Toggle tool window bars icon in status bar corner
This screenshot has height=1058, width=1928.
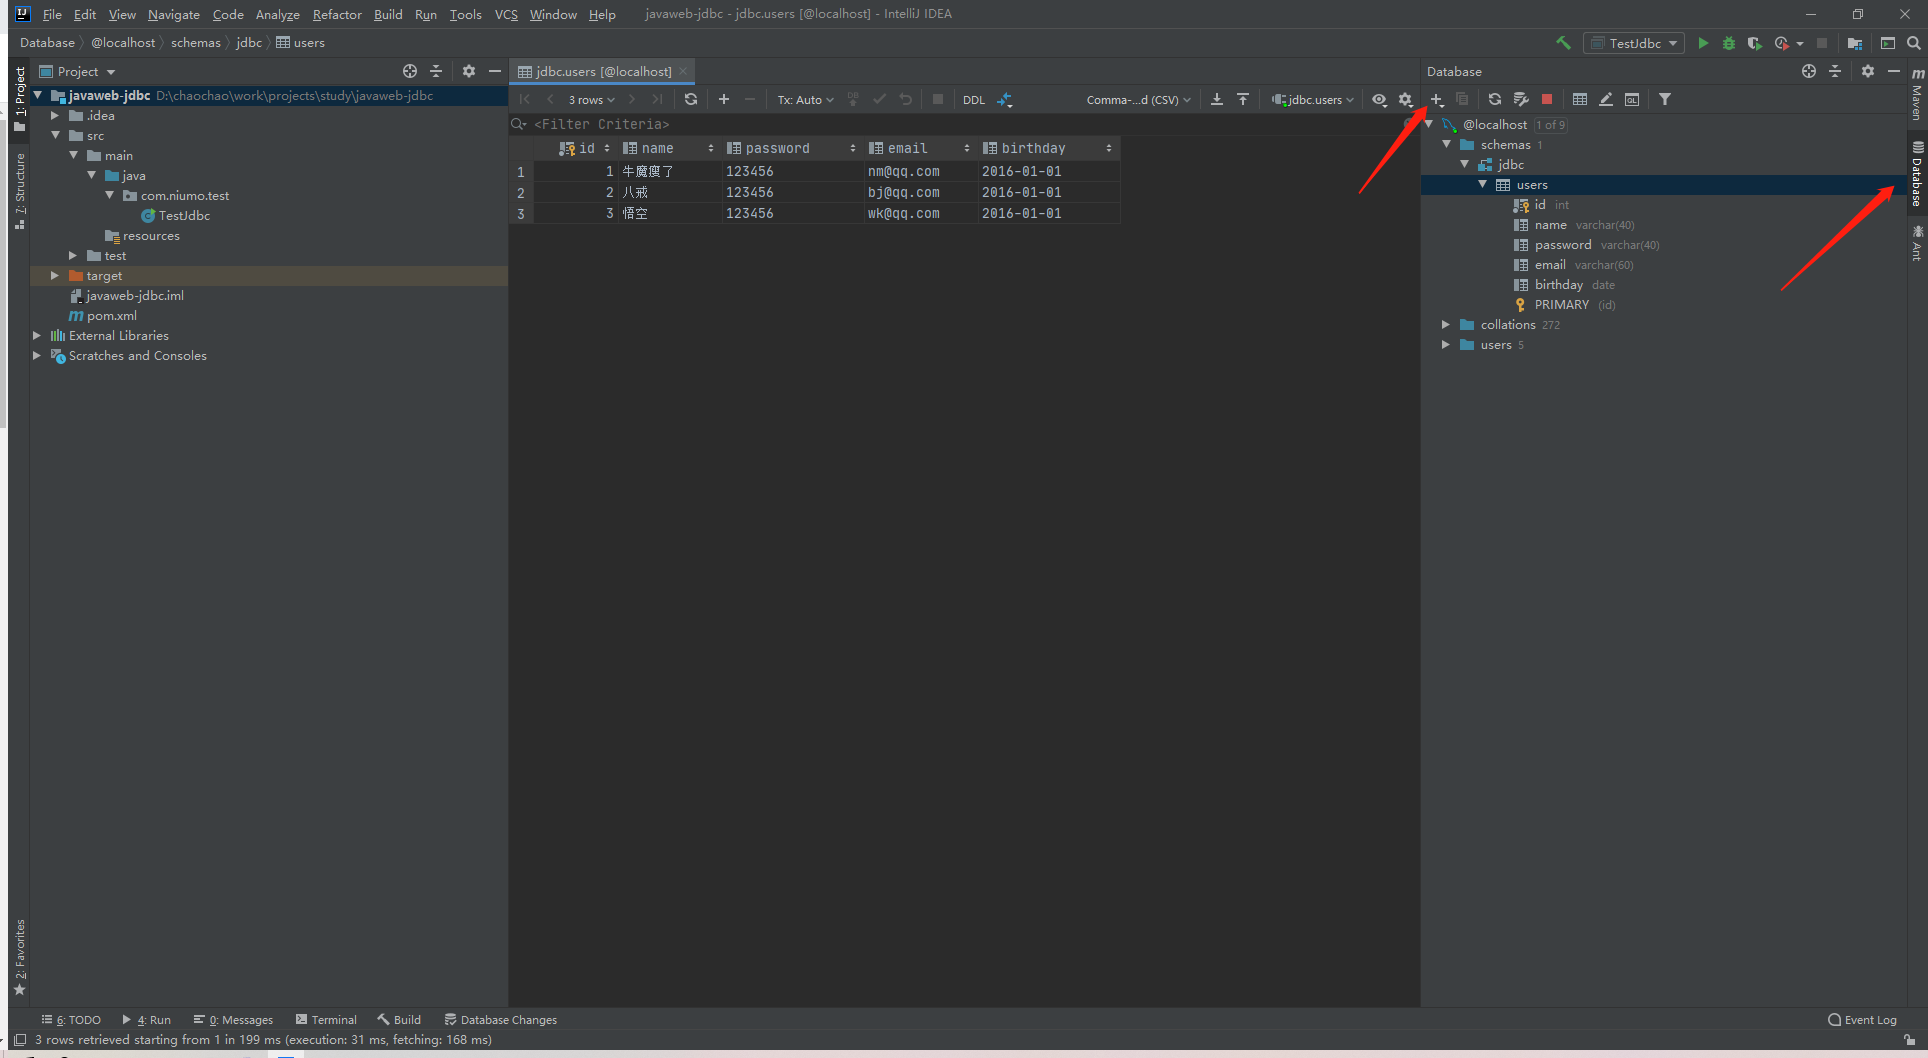[19, 1040]
